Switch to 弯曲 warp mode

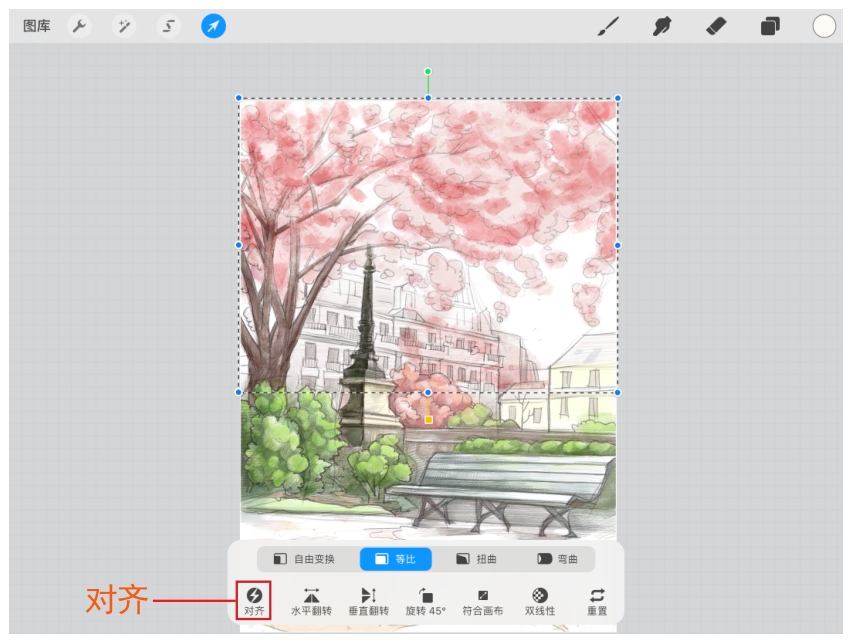558,559
